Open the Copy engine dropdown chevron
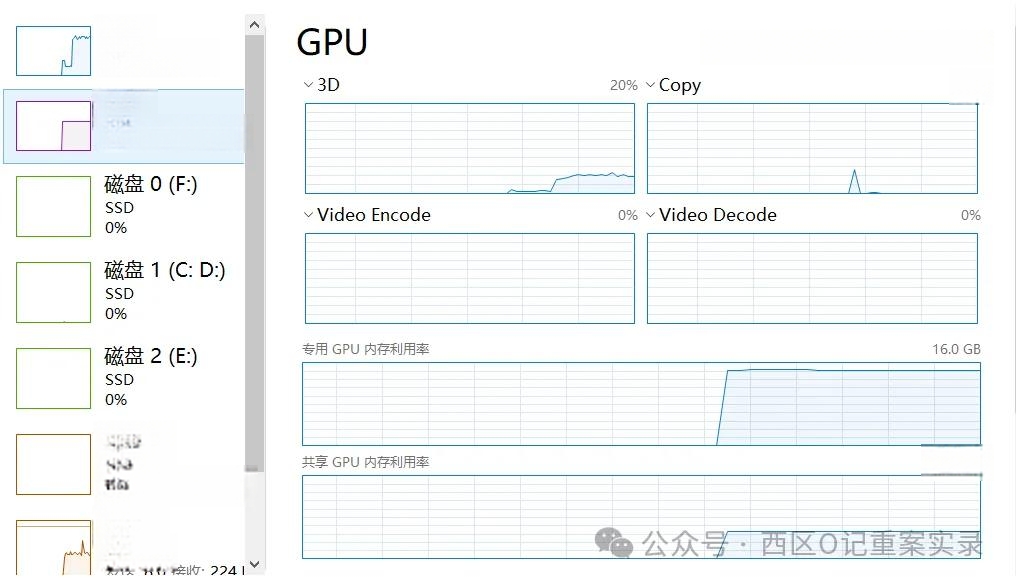The image size is (1016, 585). (651, 85)
